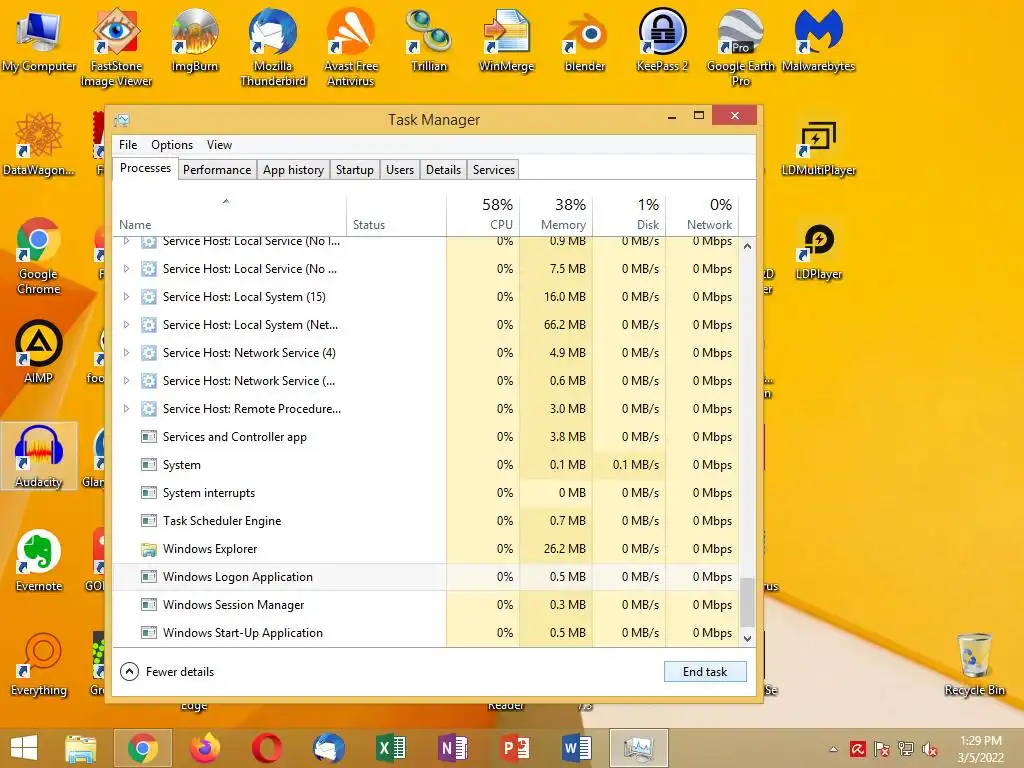1024x768 pixels.
Task: Sort processes by Disk column
Action: (x=629, y=214)
